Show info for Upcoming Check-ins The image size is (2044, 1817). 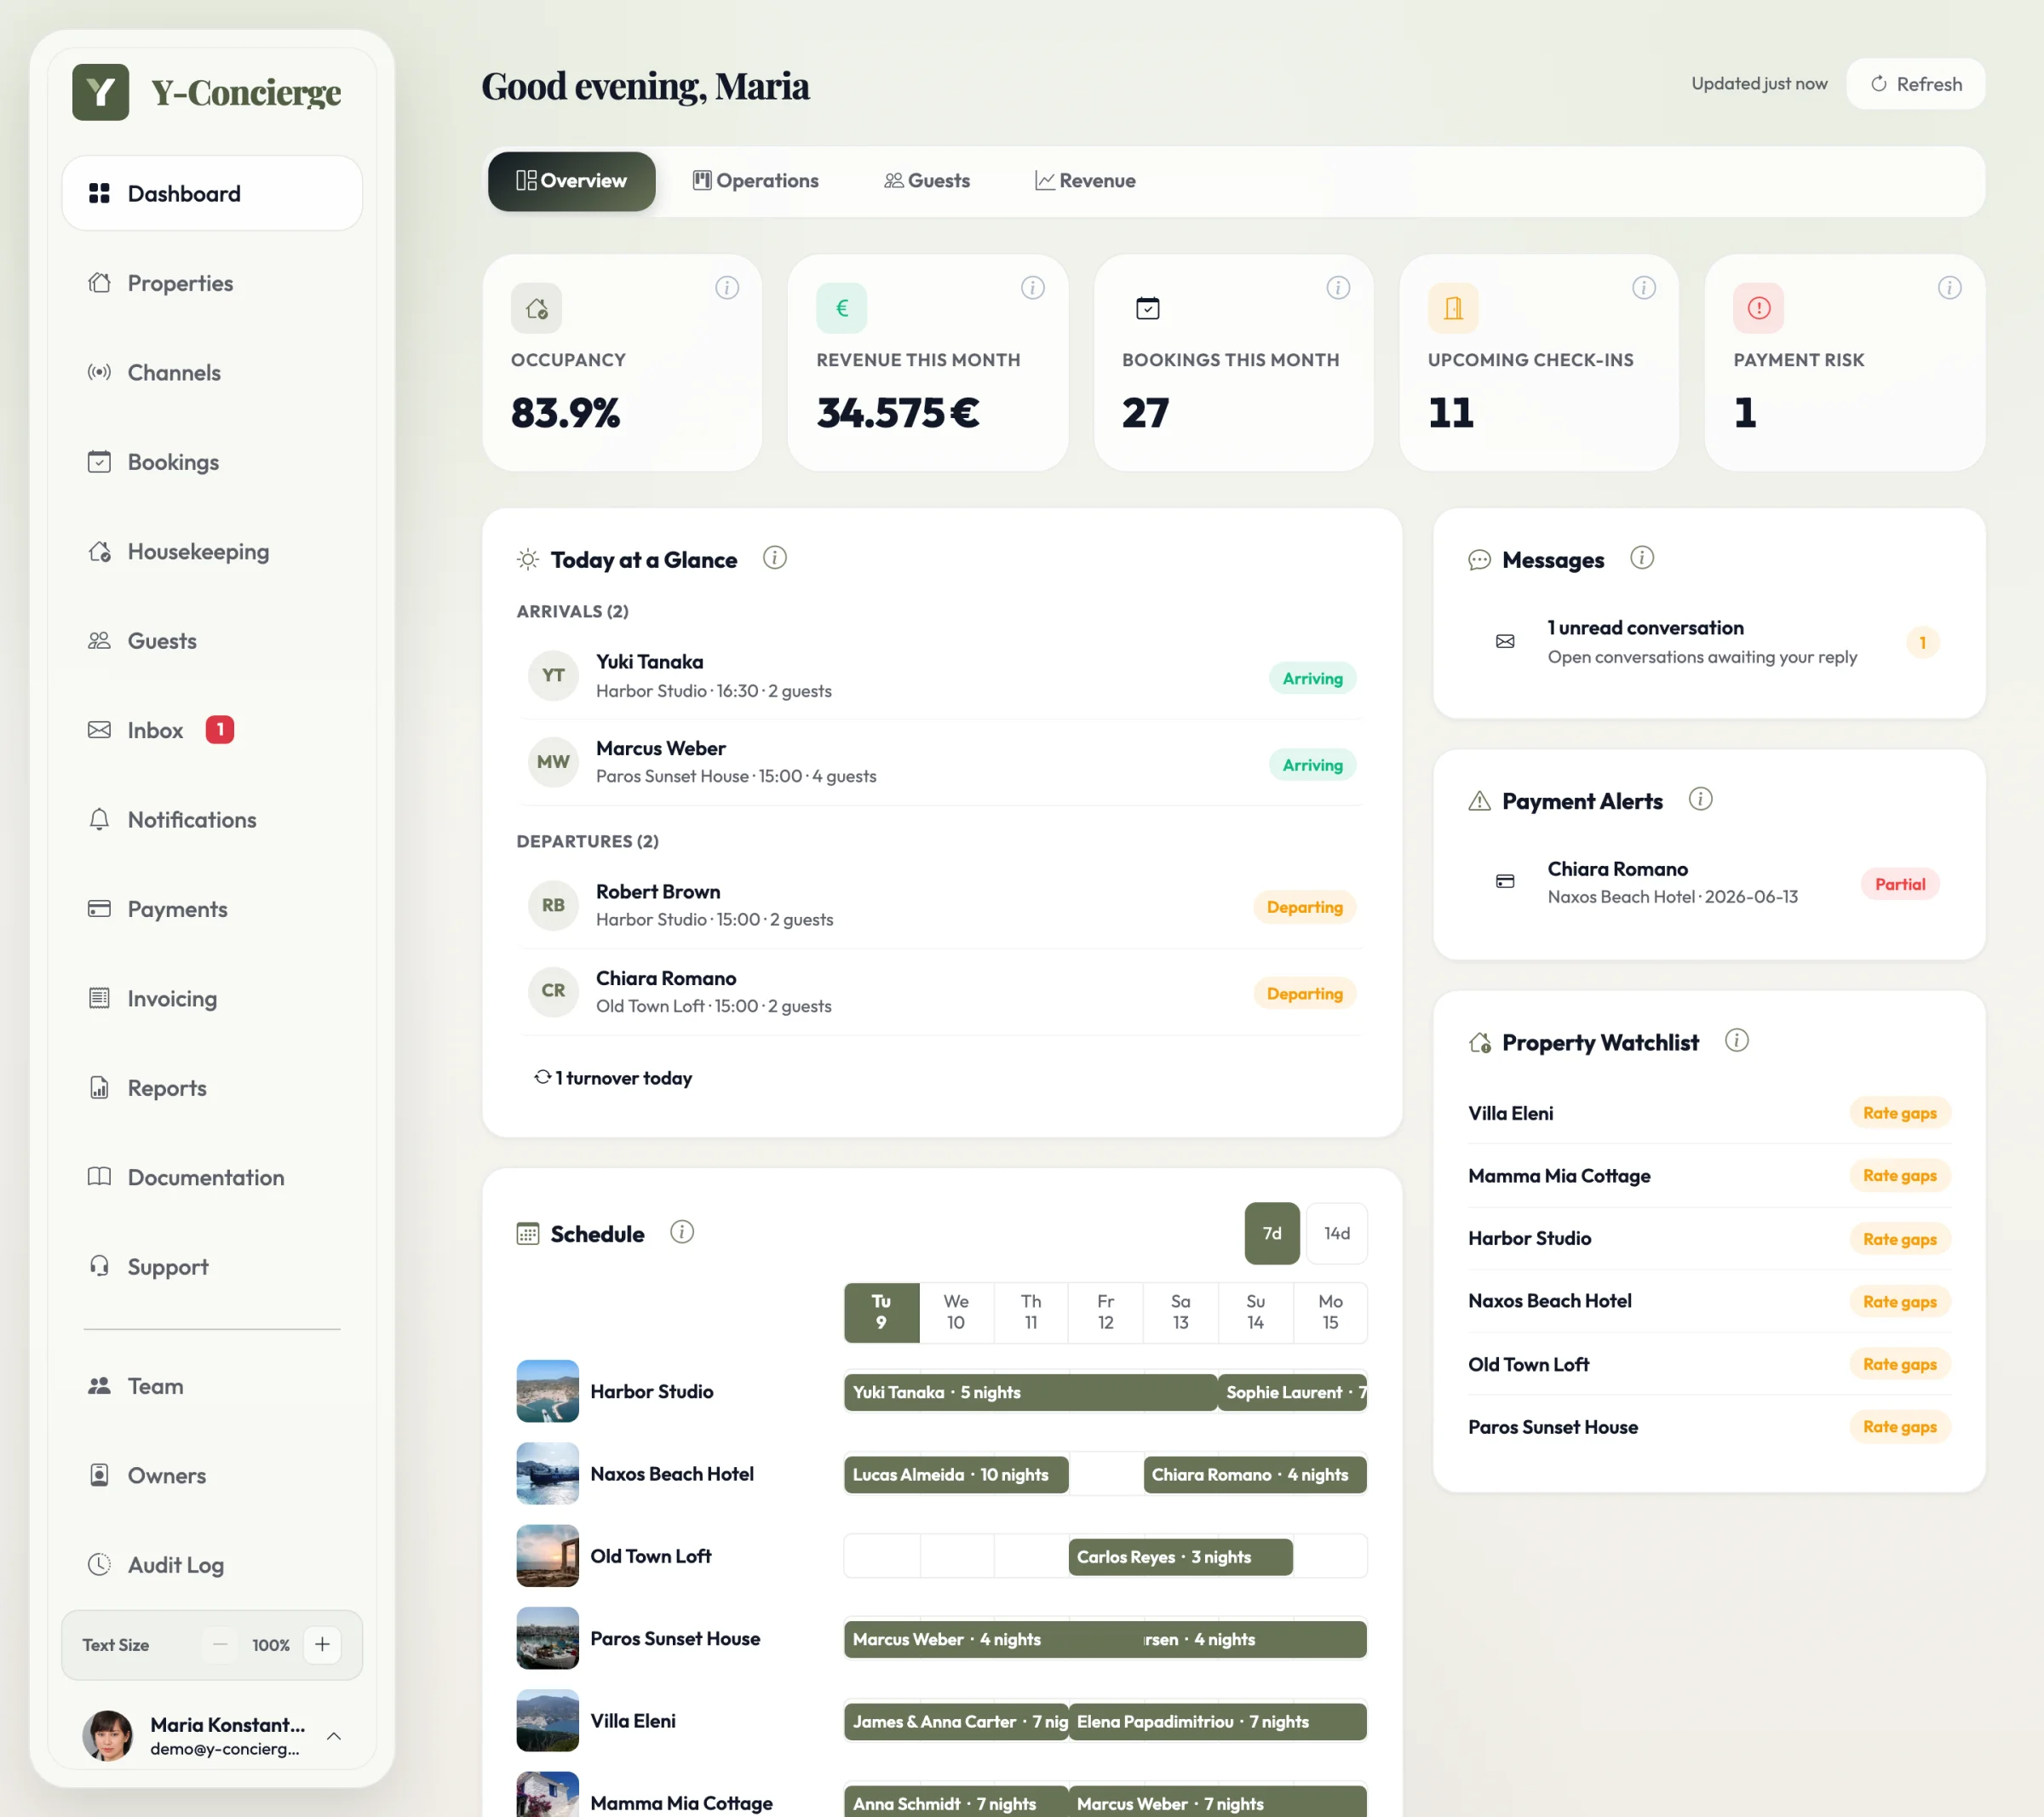click(x=1644, y=288)
